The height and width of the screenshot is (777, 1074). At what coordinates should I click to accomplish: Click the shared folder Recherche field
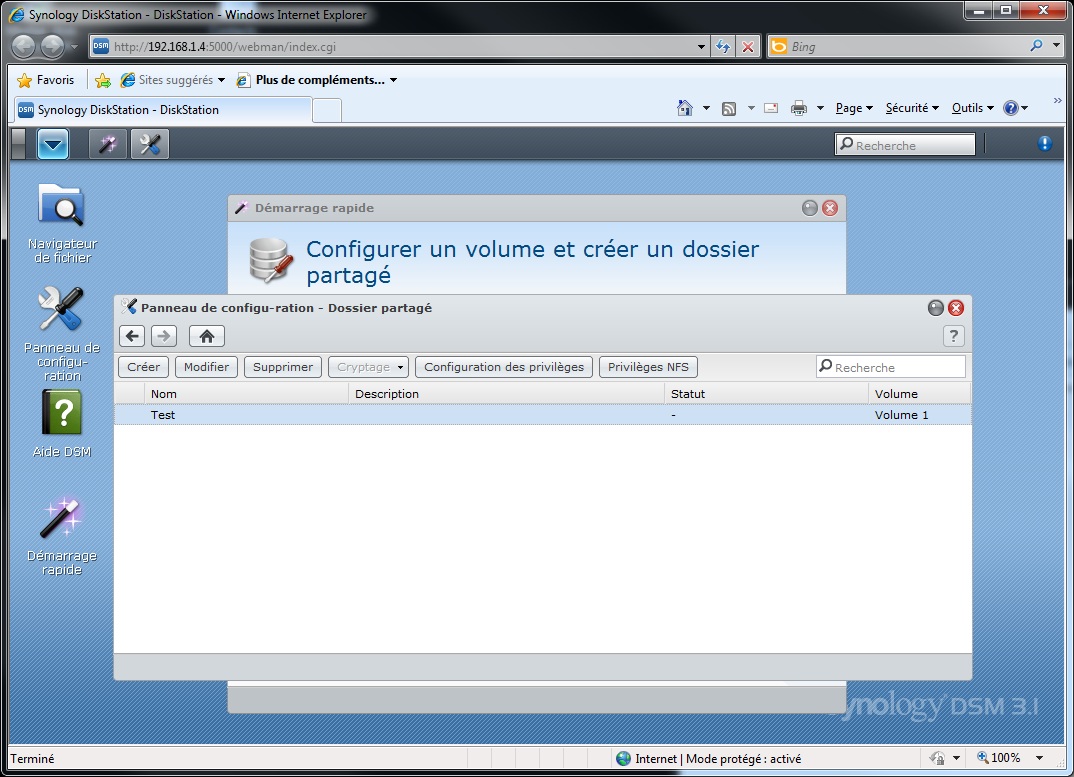point(890,367)
